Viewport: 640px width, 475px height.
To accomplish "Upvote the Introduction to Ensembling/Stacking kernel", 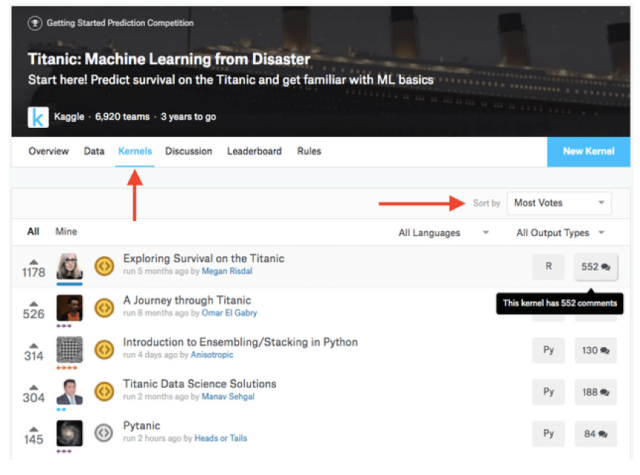I will 34,345.
